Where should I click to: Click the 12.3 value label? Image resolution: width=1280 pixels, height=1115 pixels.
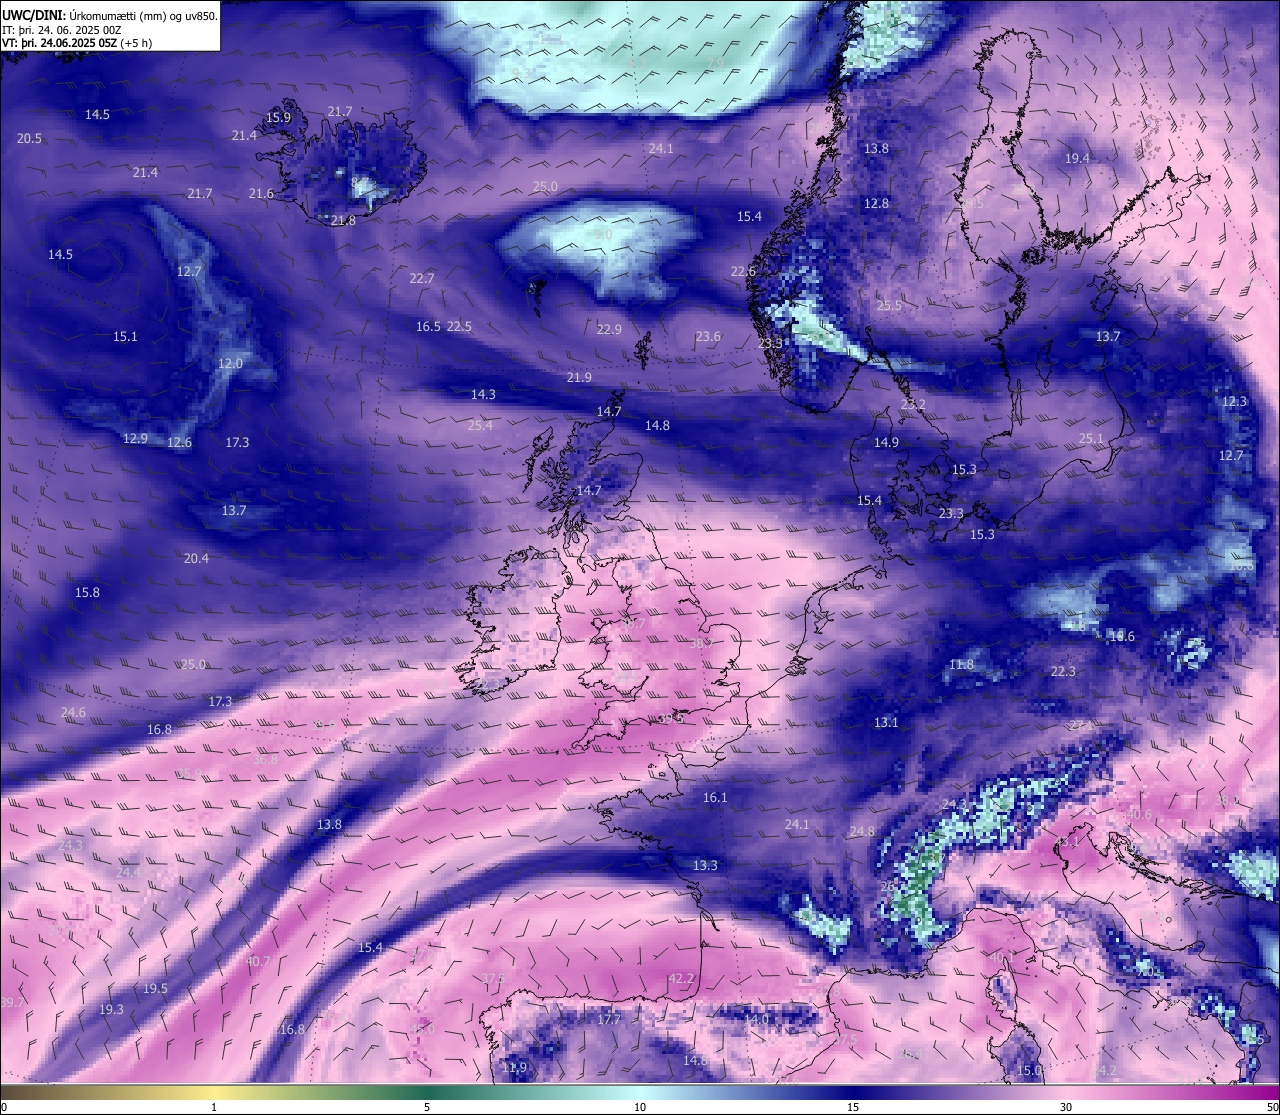click(x=1234, y=402)
